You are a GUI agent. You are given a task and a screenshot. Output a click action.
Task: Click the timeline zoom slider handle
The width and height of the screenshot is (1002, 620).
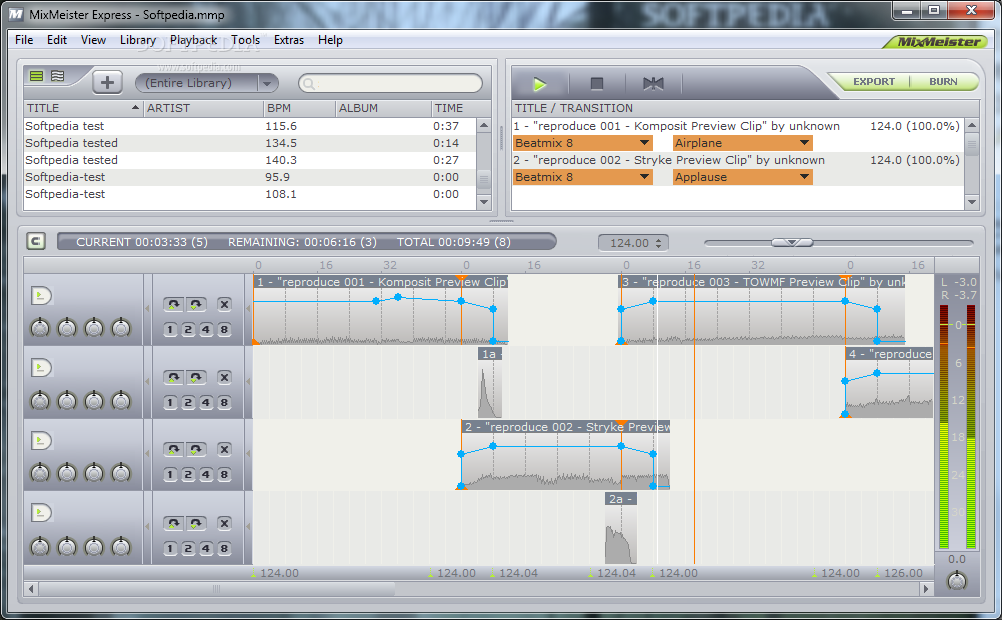(792, 242)
